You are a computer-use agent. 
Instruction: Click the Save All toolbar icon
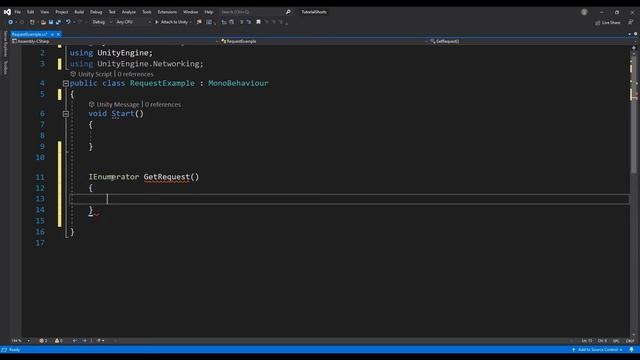point(58,22)
